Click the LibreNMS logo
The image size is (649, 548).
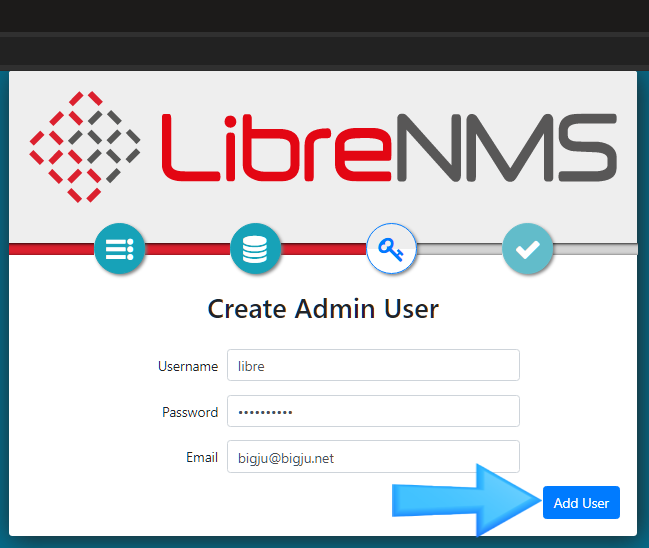tap(323, 147)
